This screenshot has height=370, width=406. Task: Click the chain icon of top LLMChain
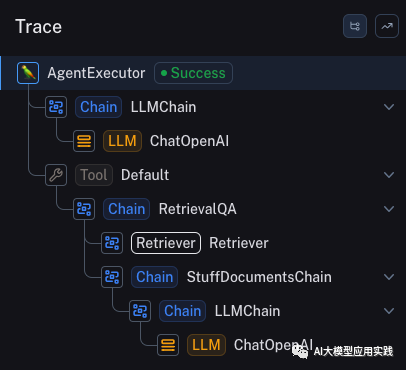coord(56,107)
